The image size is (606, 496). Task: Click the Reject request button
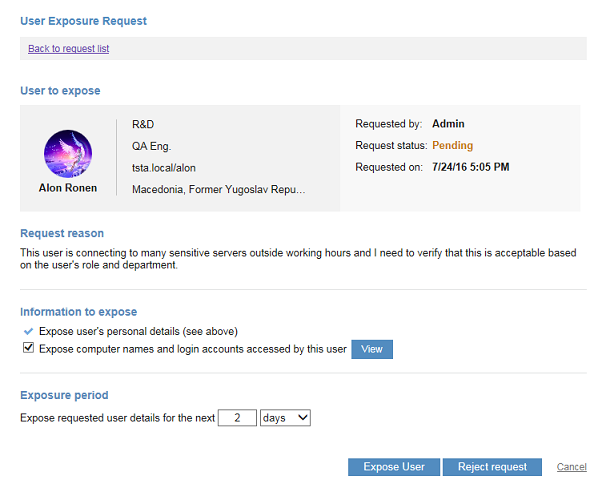click(493, 467)
